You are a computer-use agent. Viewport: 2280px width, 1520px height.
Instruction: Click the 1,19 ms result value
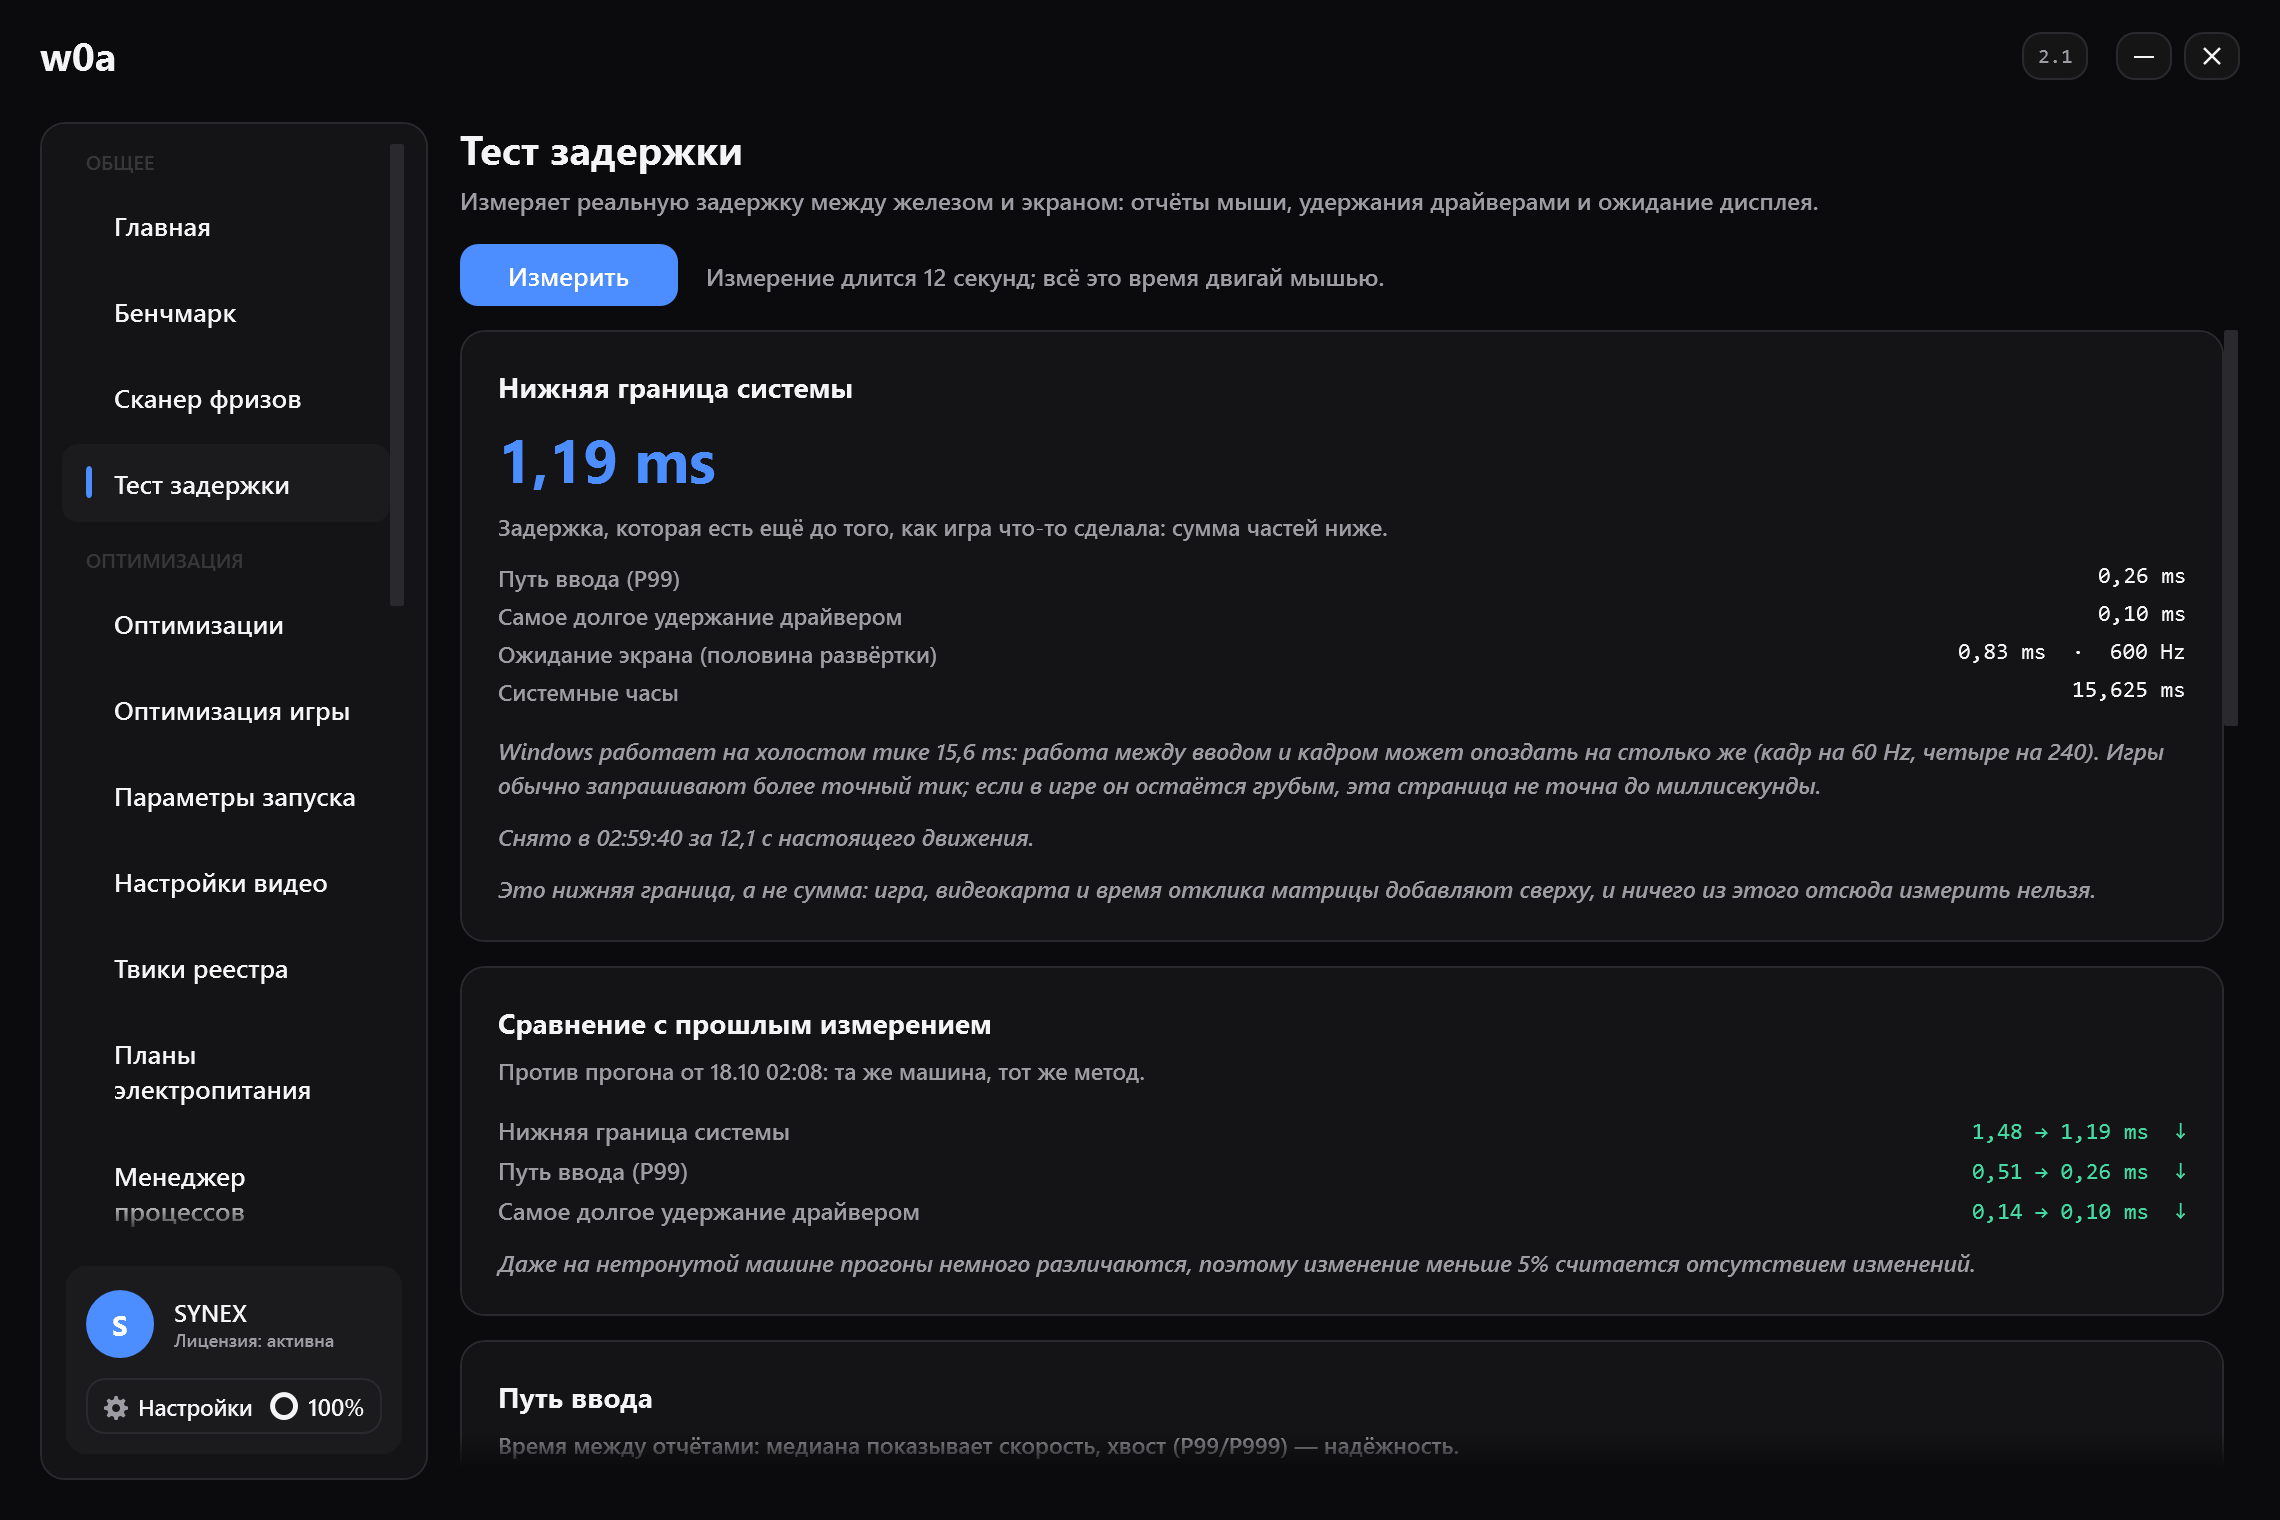tap(607, 462)
